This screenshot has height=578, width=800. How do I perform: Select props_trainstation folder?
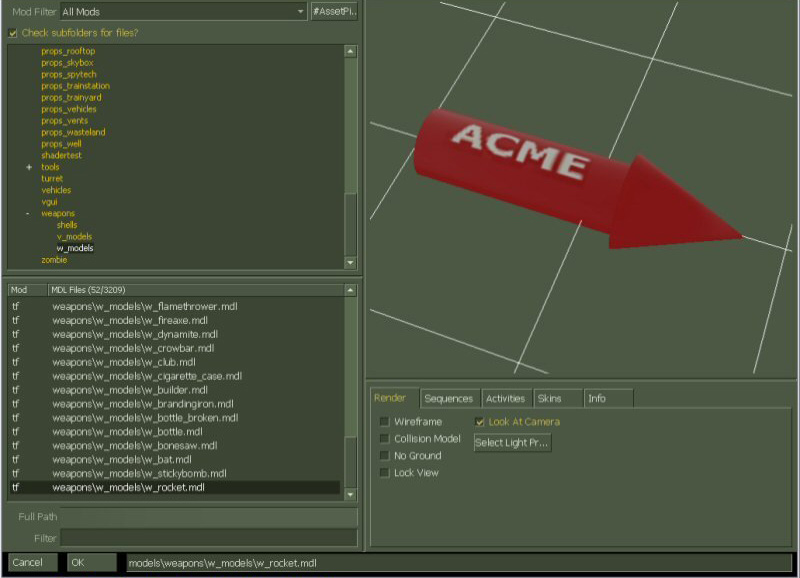(76, 86)
